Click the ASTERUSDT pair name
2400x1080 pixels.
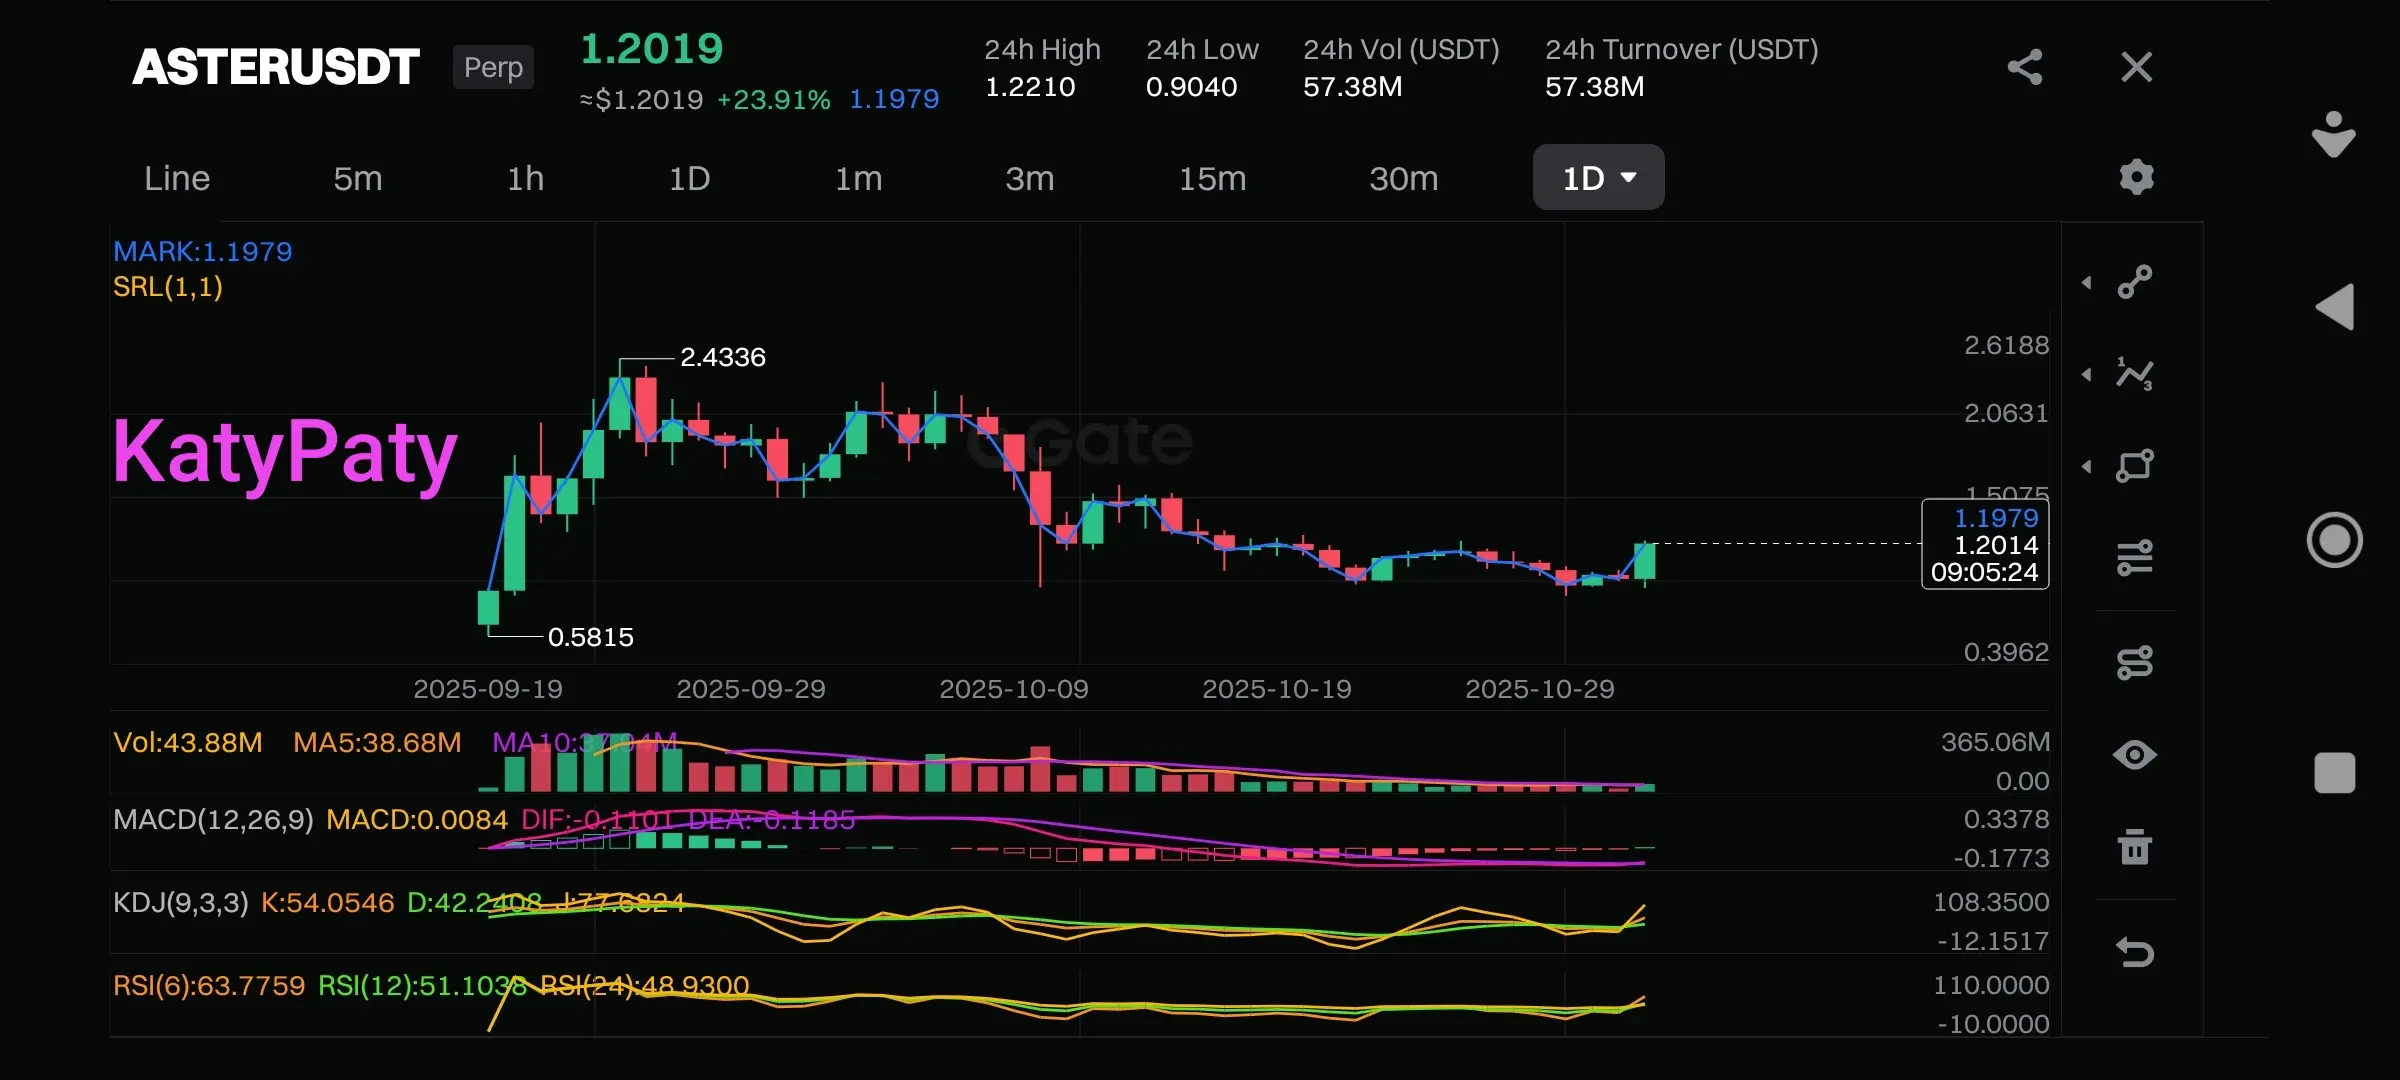[276, 67]
